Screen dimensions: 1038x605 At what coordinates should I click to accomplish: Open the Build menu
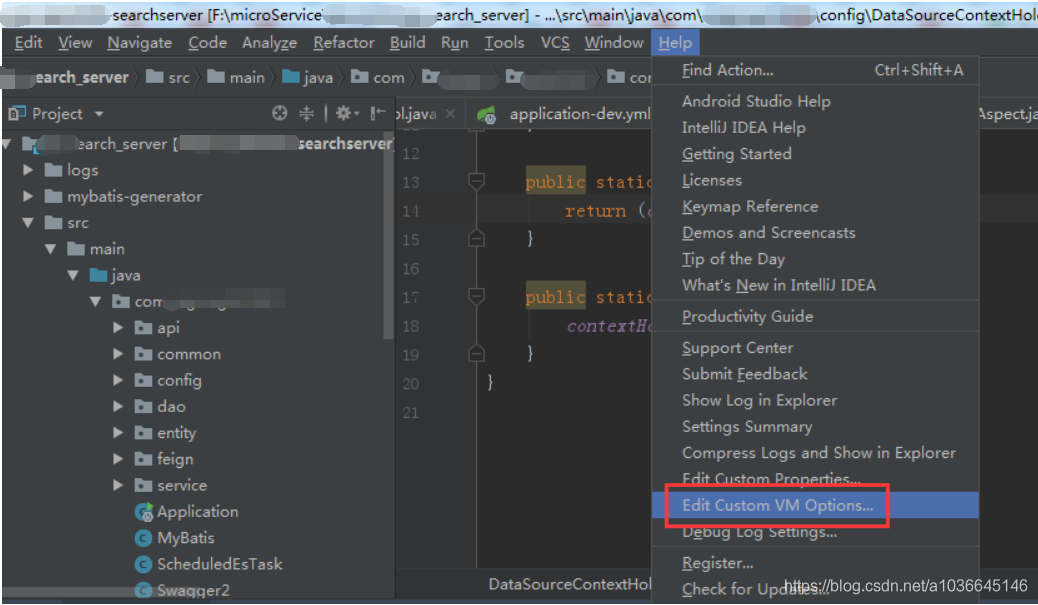tap(407, 42)
